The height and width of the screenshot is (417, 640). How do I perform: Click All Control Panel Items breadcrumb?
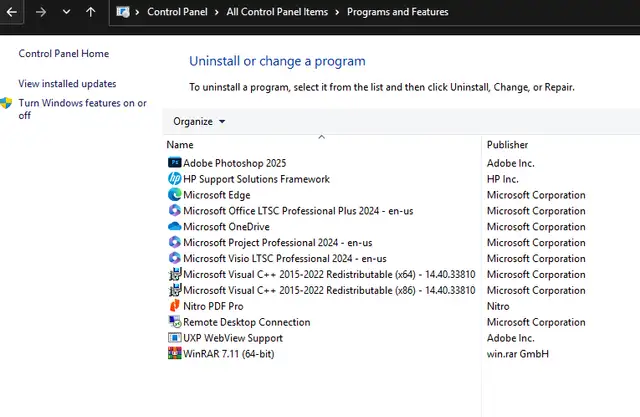click(277, 12)
